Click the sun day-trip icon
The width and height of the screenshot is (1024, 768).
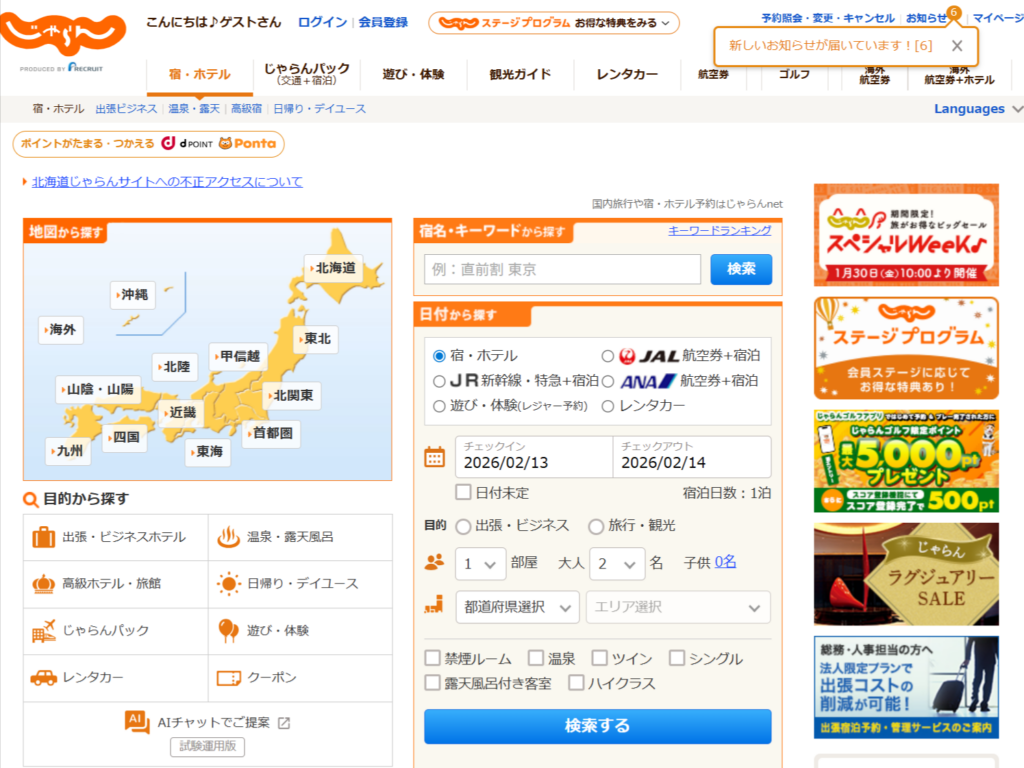click(229, 584)
